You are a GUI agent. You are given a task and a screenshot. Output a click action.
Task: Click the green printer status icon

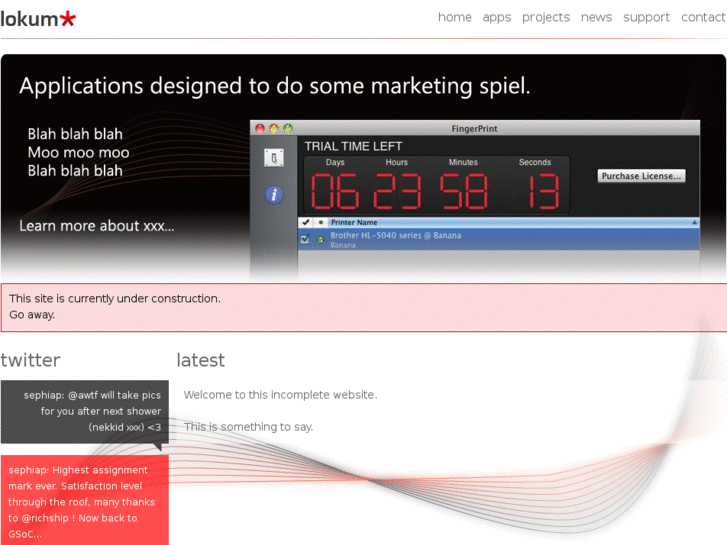pyautogui.click(x=320, y=239)
